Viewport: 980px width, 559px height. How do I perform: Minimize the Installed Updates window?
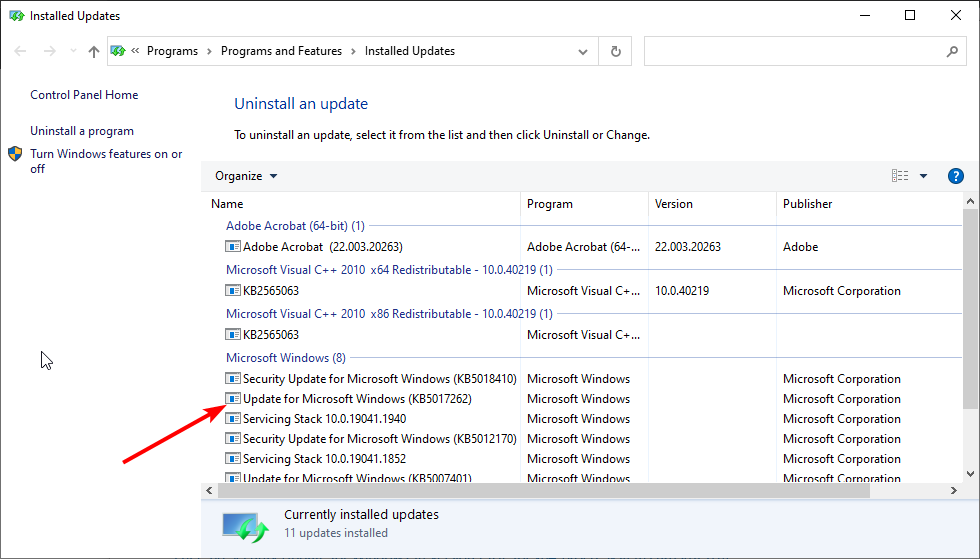(865, 16)
